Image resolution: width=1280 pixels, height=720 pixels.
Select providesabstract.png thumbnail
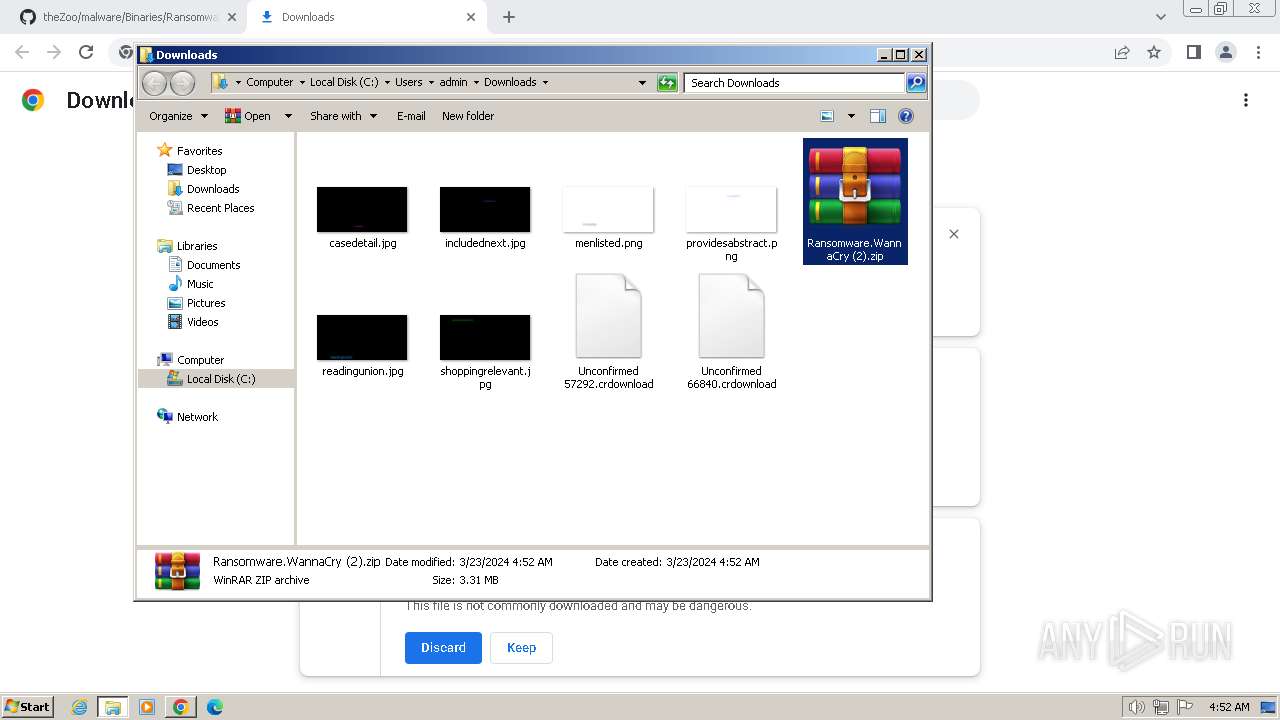pos(731,209)
